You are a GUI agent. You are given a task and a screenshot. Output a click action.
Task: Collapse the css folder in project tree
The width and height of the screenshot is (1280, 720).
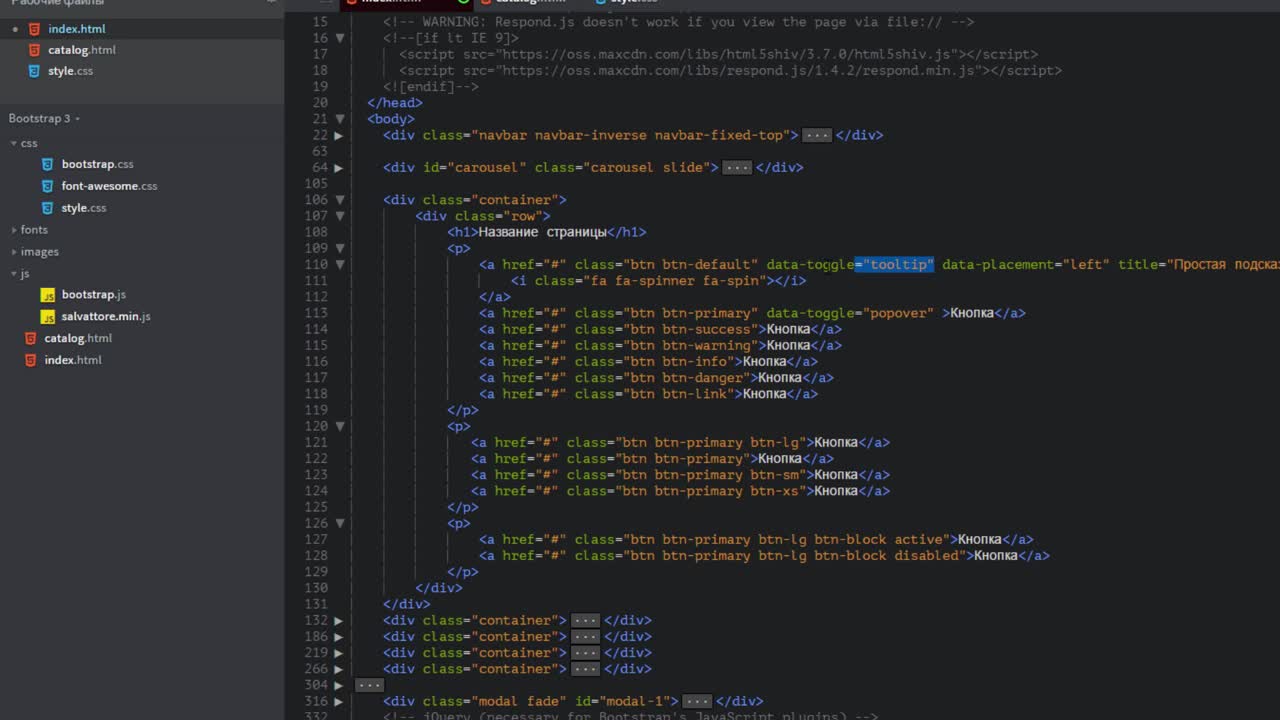click(14, 143)
